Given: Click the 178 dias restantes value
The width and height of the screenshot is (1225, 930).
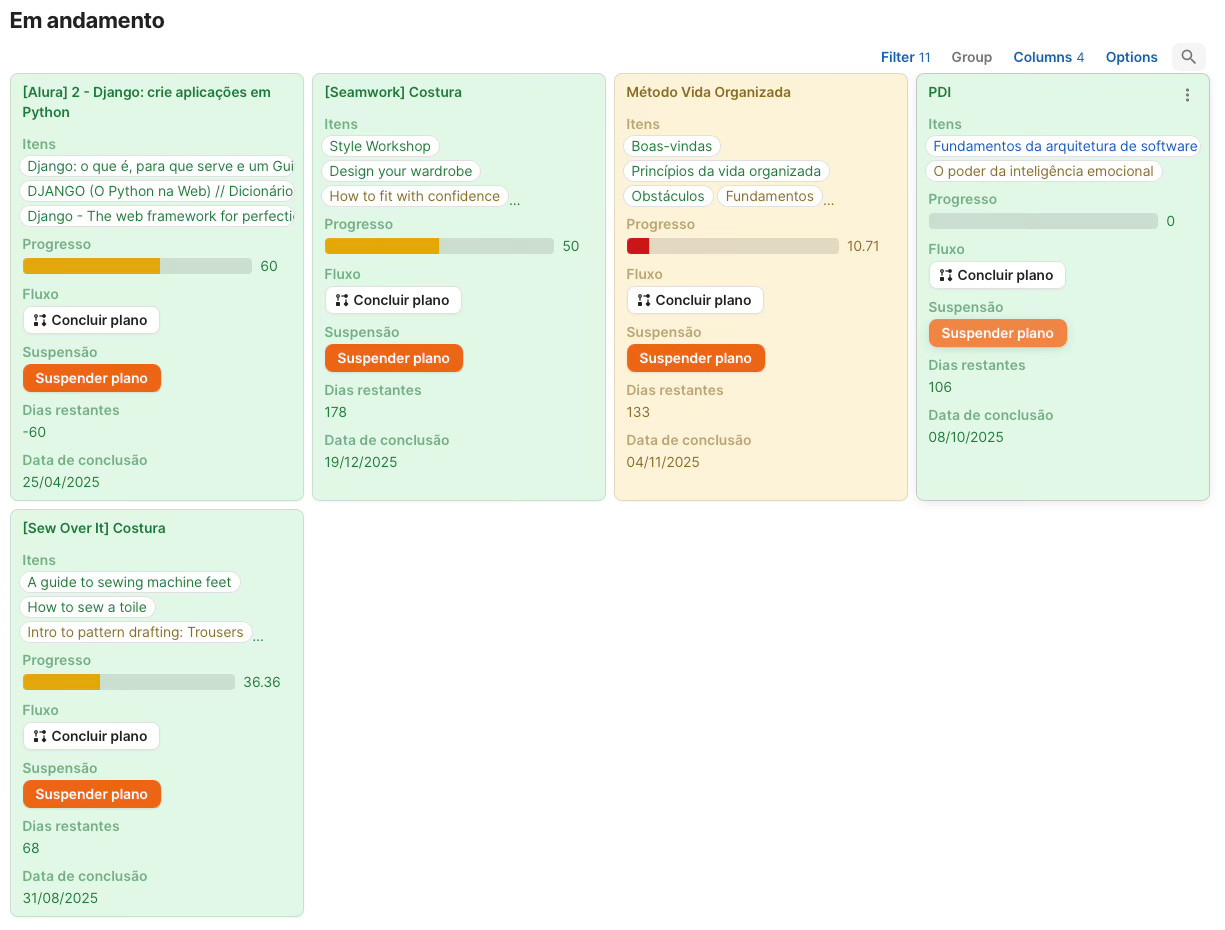Looking at the screenshot, I should click(335, 412).
